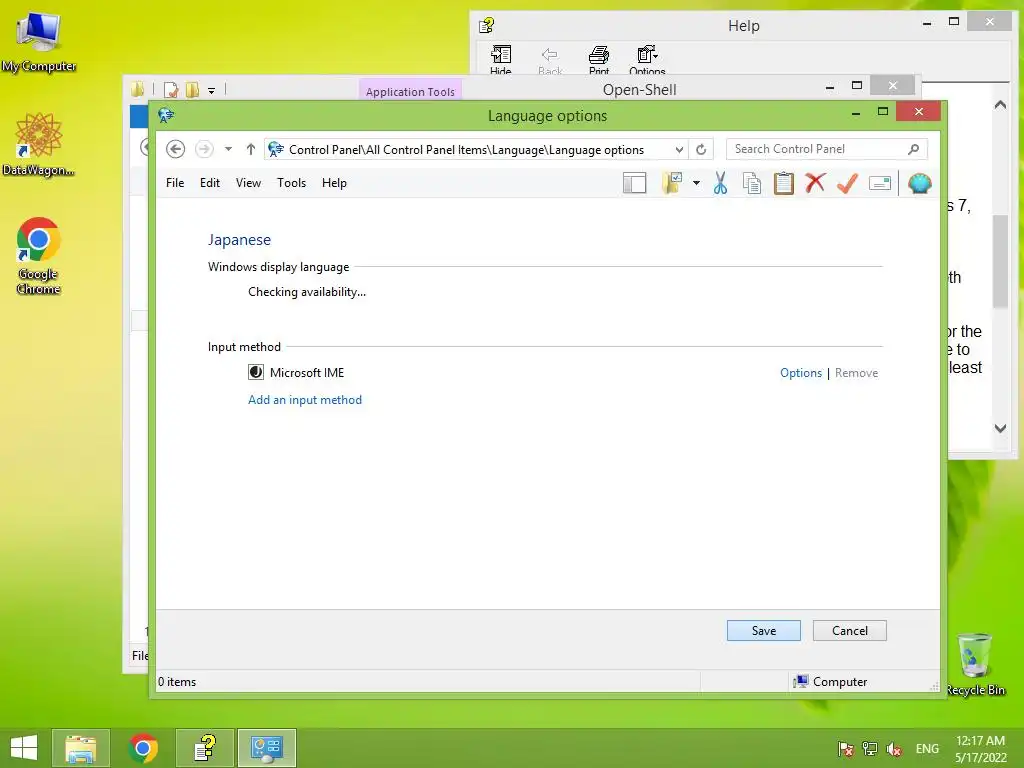Click the Properties checkmark icon
This screenshot has width=1024, height=768.
tap(848, 184)
